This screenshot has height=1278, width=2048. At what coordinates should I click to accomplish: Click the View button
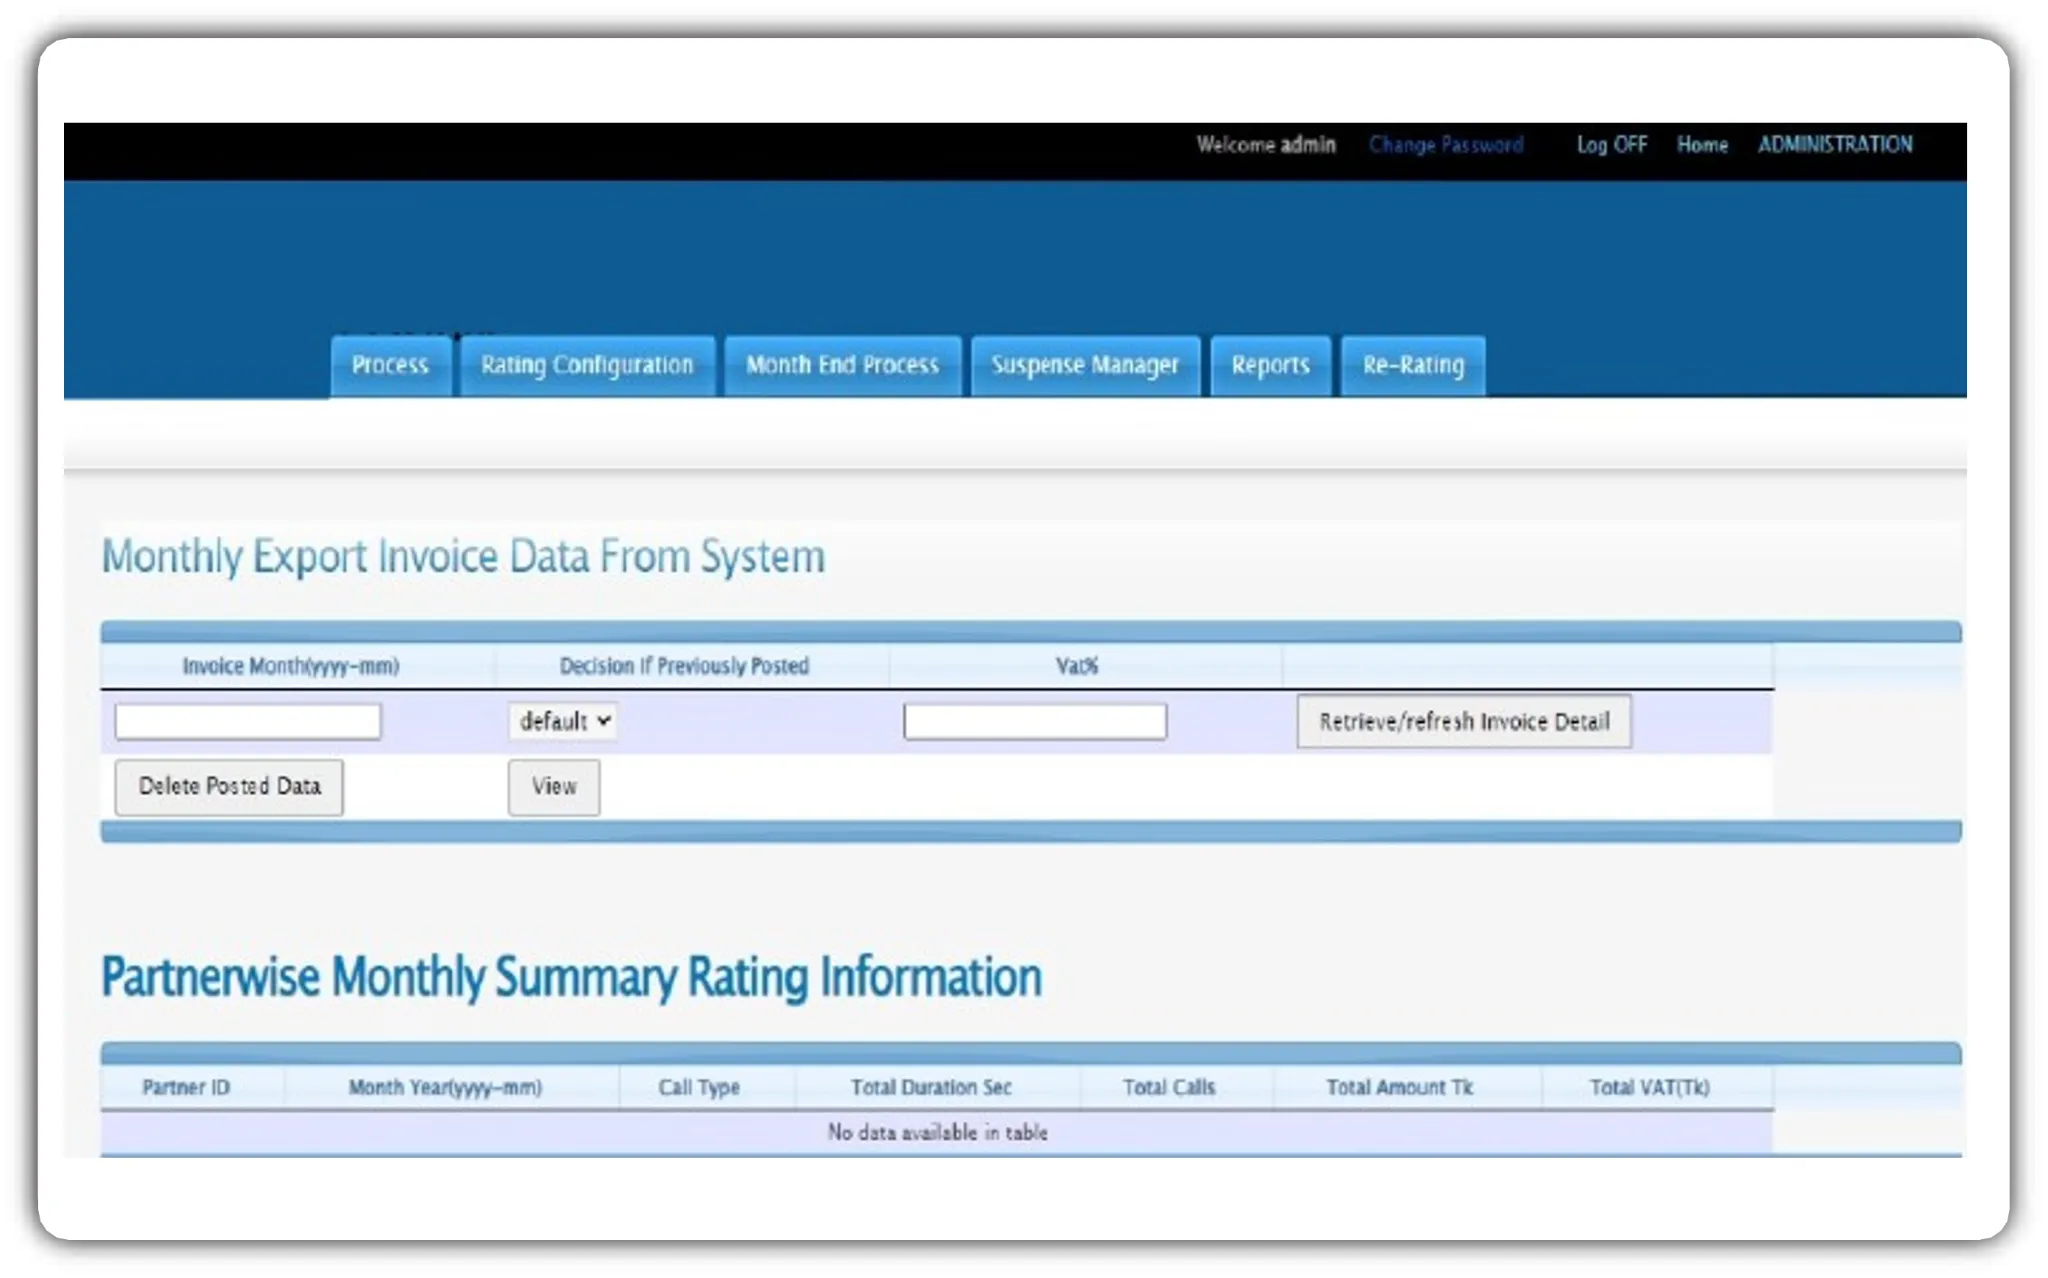[554, 787]
